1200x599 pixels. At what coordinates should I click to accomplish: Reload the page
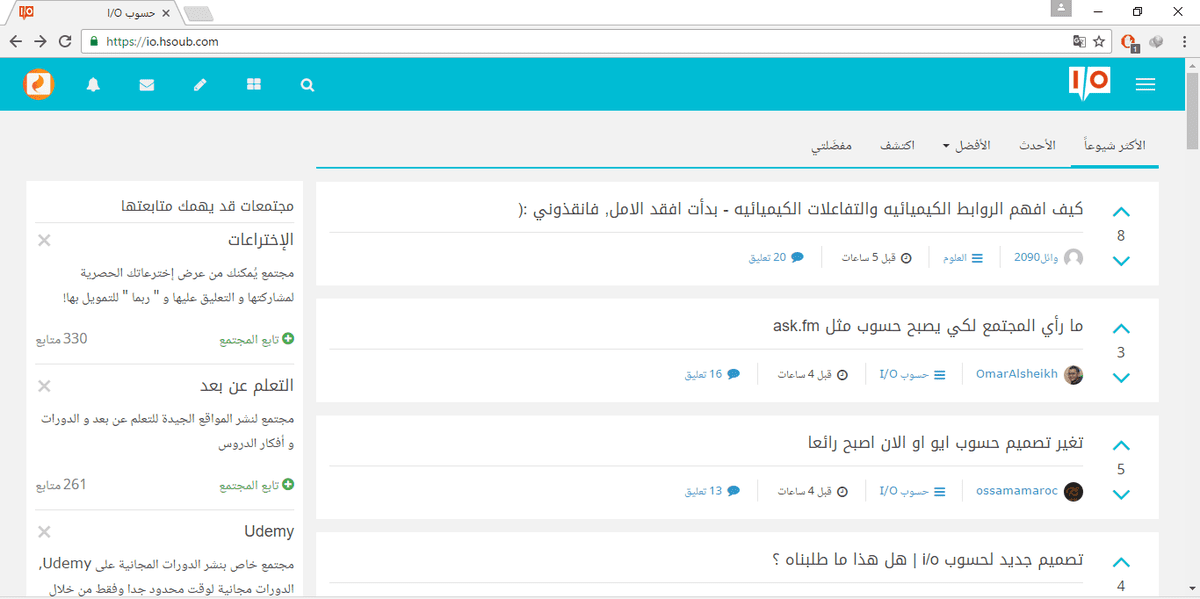tap(65, 42)
